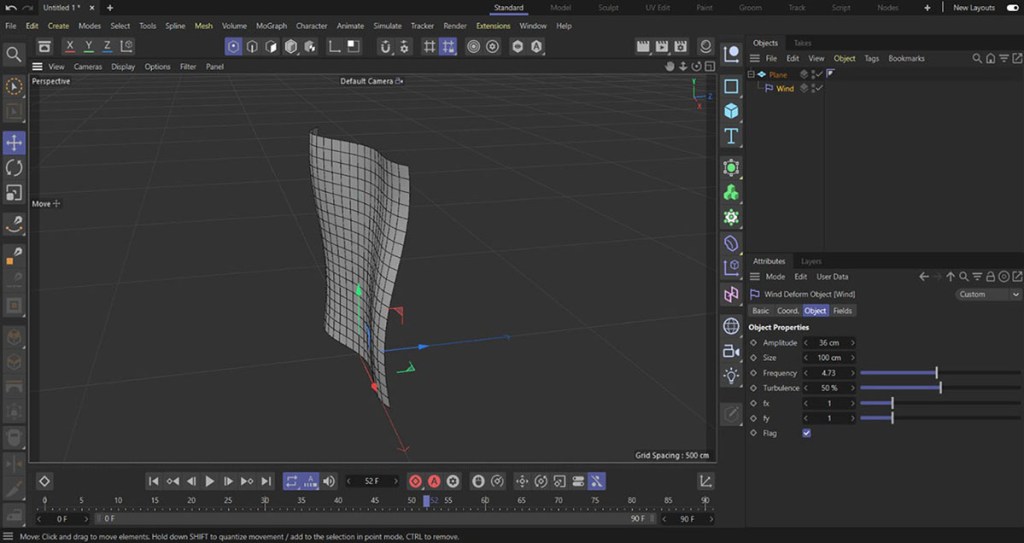Click the Light object icon
This screenshot has height=543, width=1024.
(731, 375)
